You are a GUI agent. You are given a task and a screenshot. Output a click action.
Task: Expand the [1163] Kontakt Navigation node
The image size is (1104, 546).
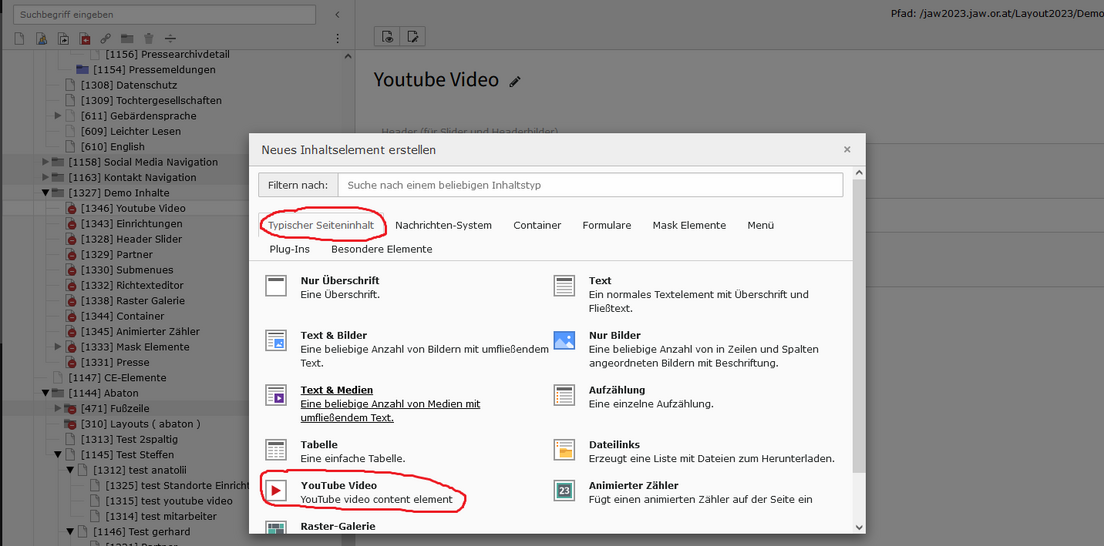46,178
